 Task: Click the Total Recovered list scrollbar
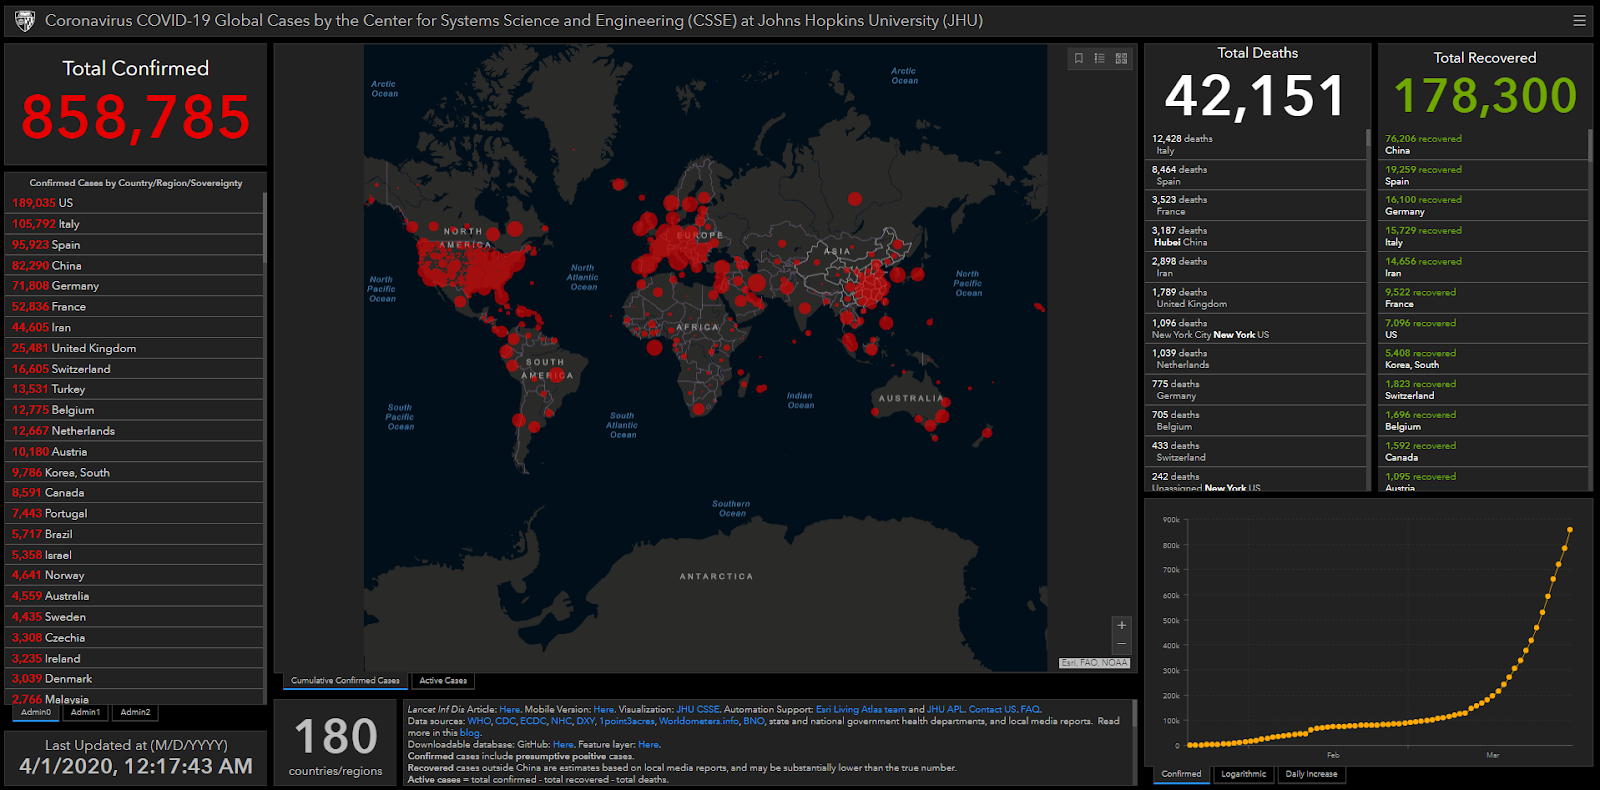pos(1589,145)
